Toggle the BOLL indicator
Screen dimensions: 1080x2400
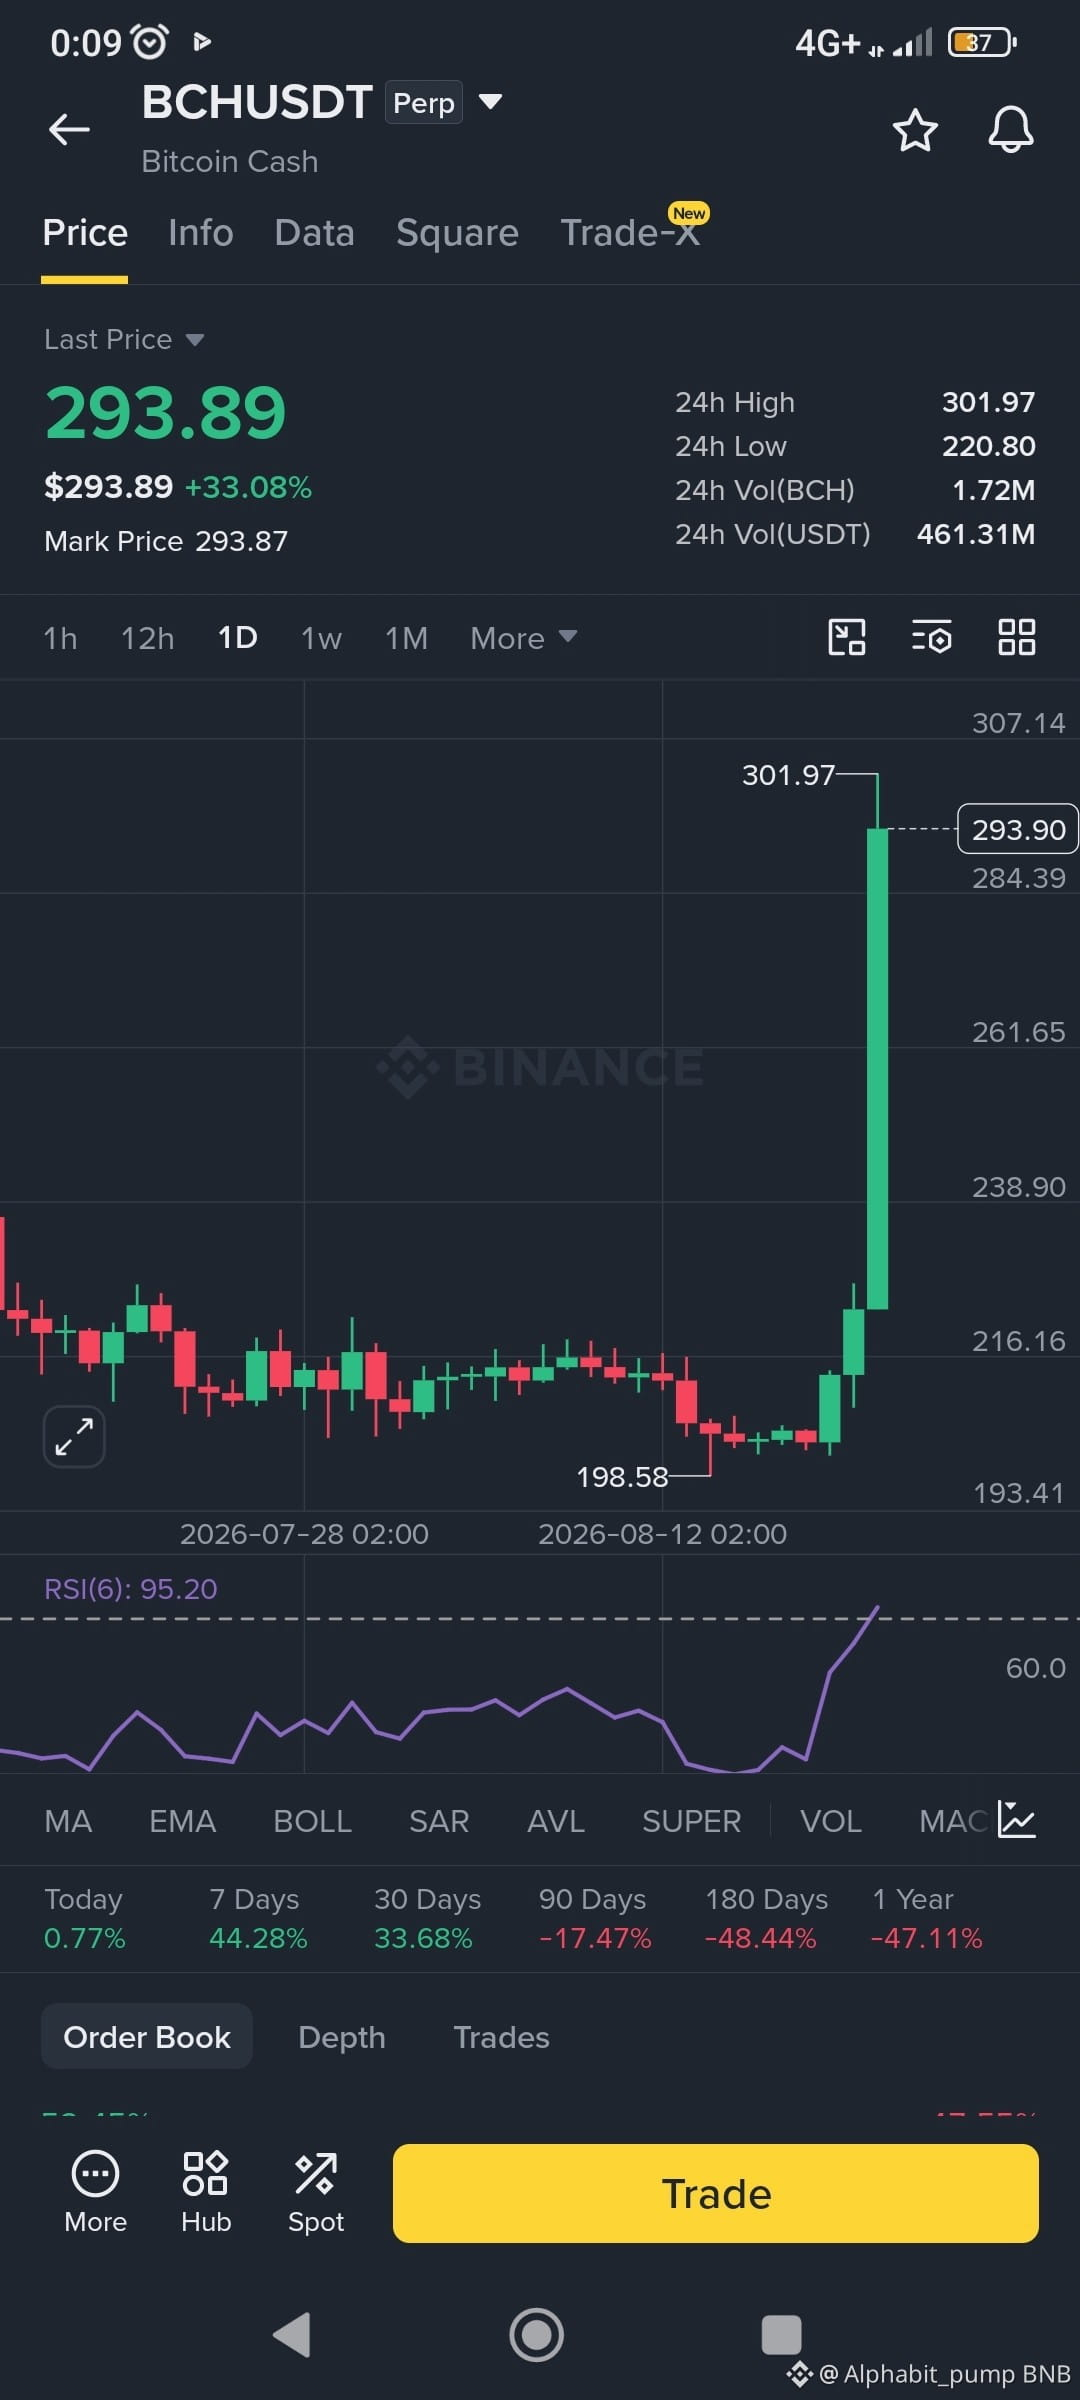[312, 1821]
